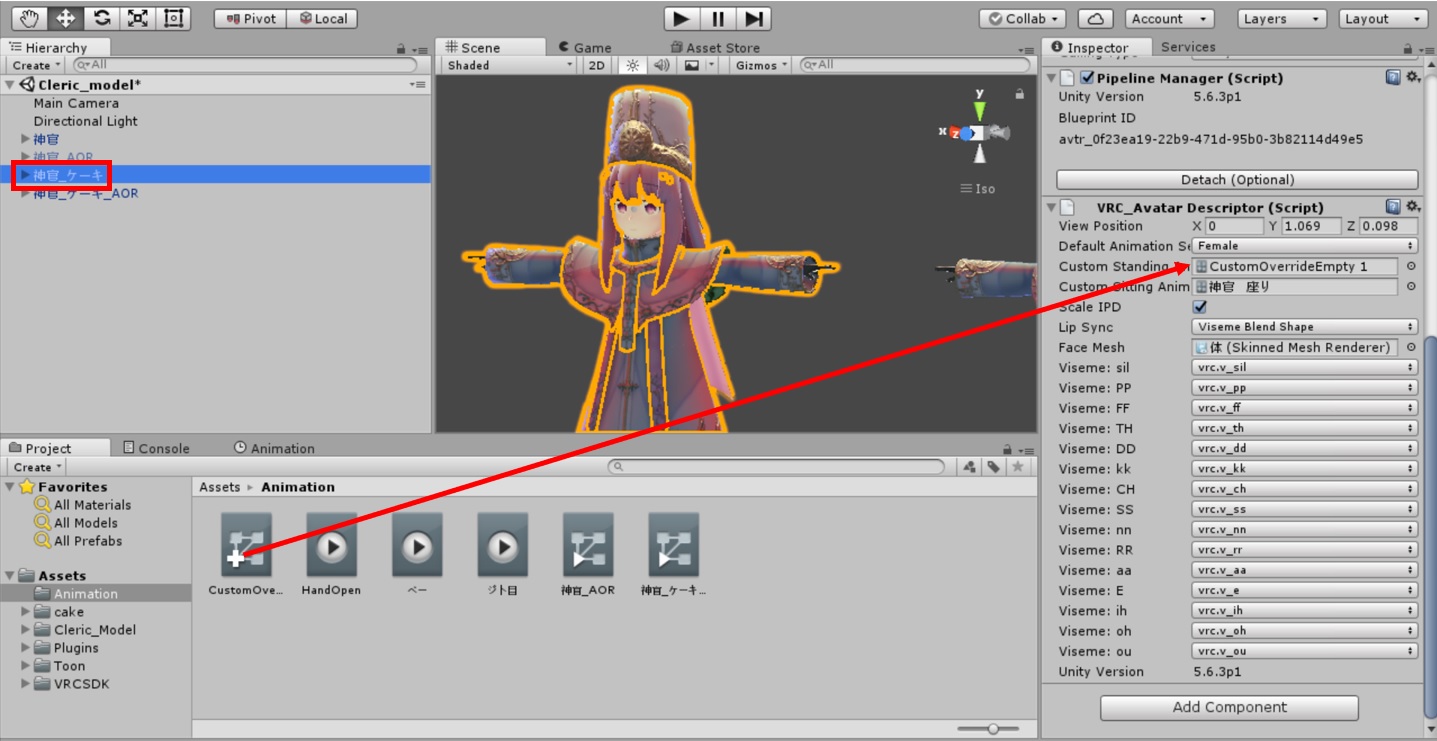
Task: Switch to the Console tab
Action: tap(156, 448)
